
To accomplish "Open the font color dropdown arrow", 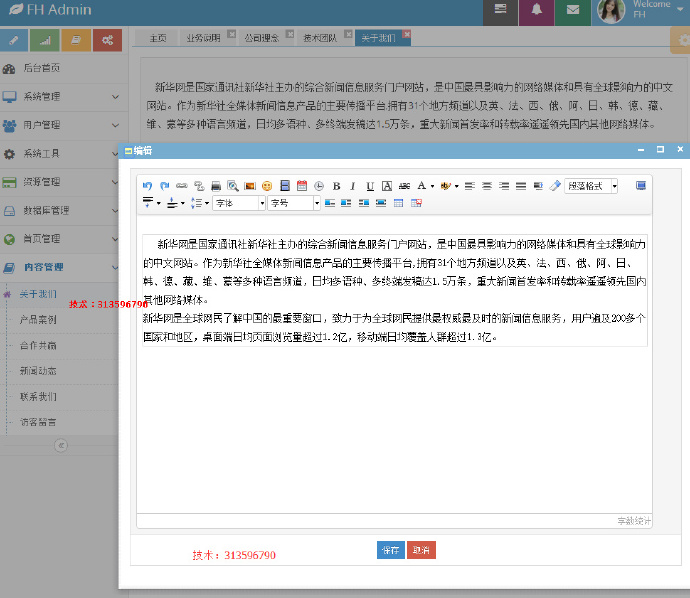I will [432, 186].
